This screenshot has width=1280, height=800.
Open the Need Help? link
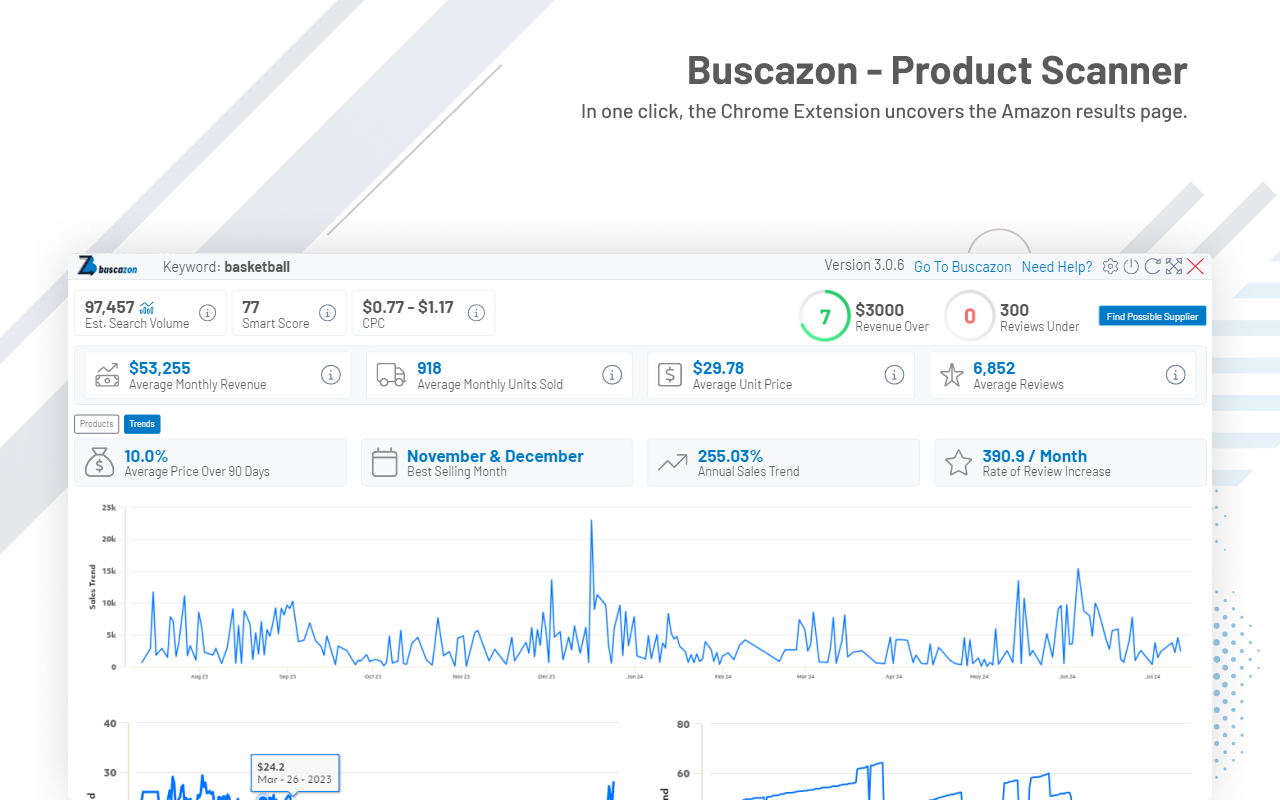(x=1057, y=267)
